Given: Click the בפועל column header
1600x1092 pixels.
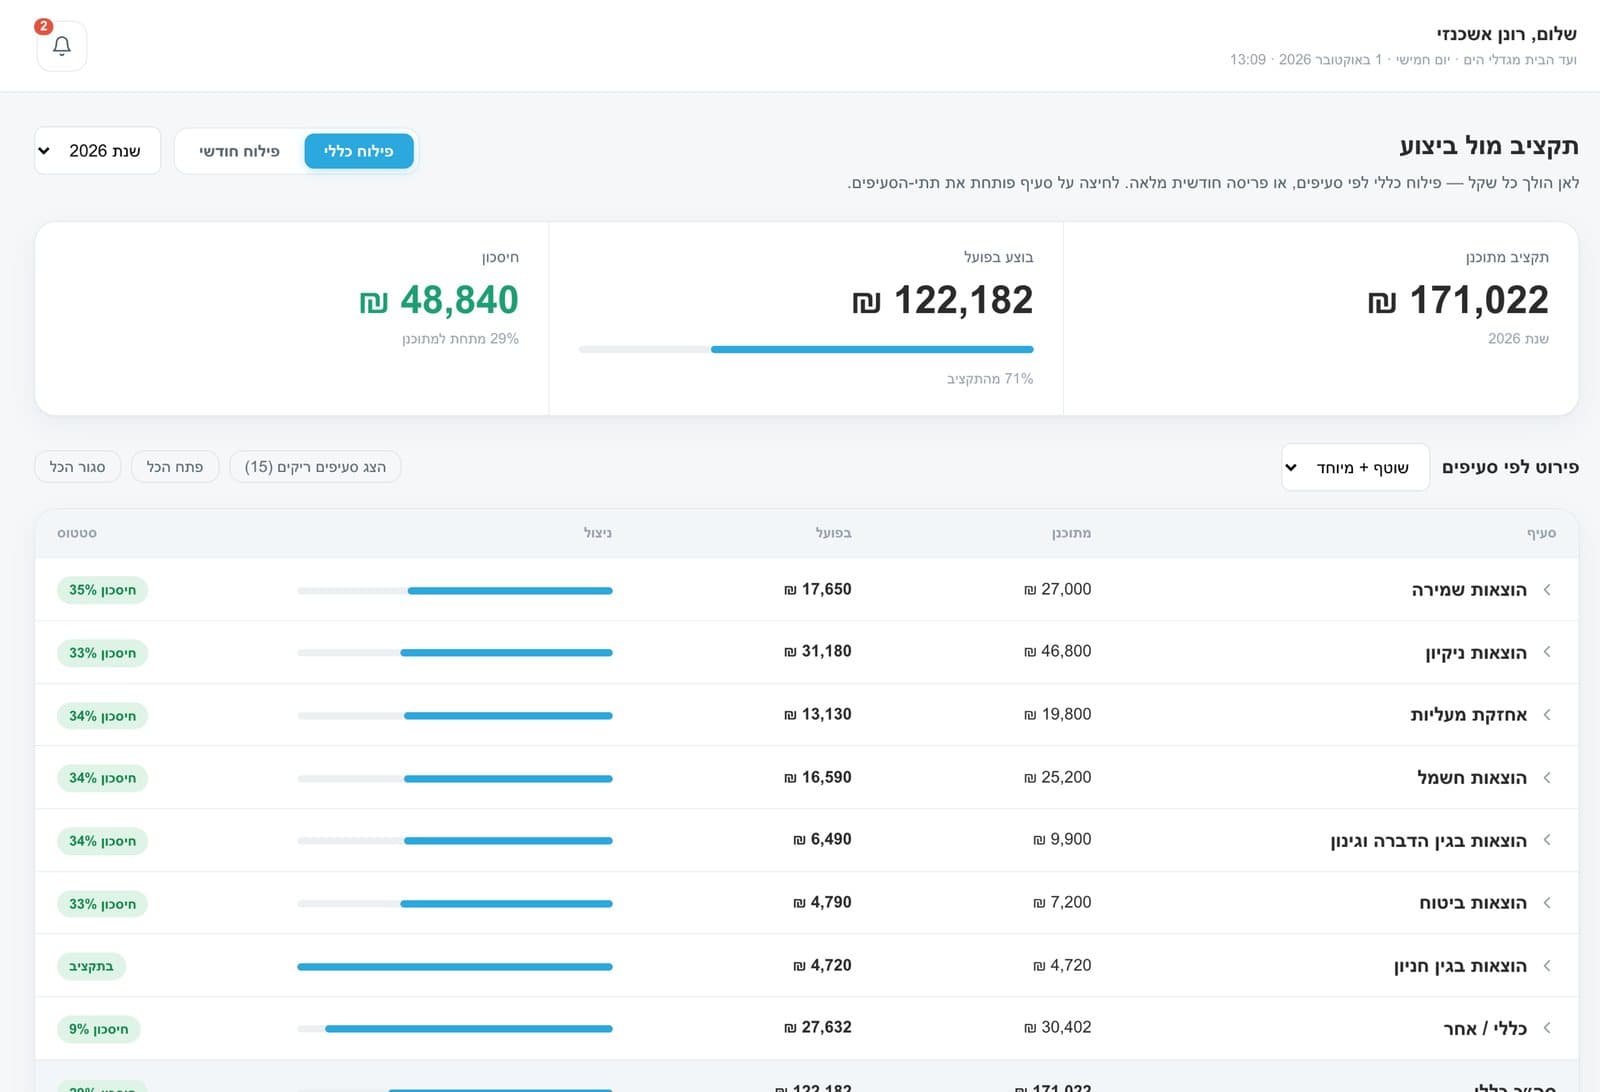Looking at the screenshot, I should (833, 533).
